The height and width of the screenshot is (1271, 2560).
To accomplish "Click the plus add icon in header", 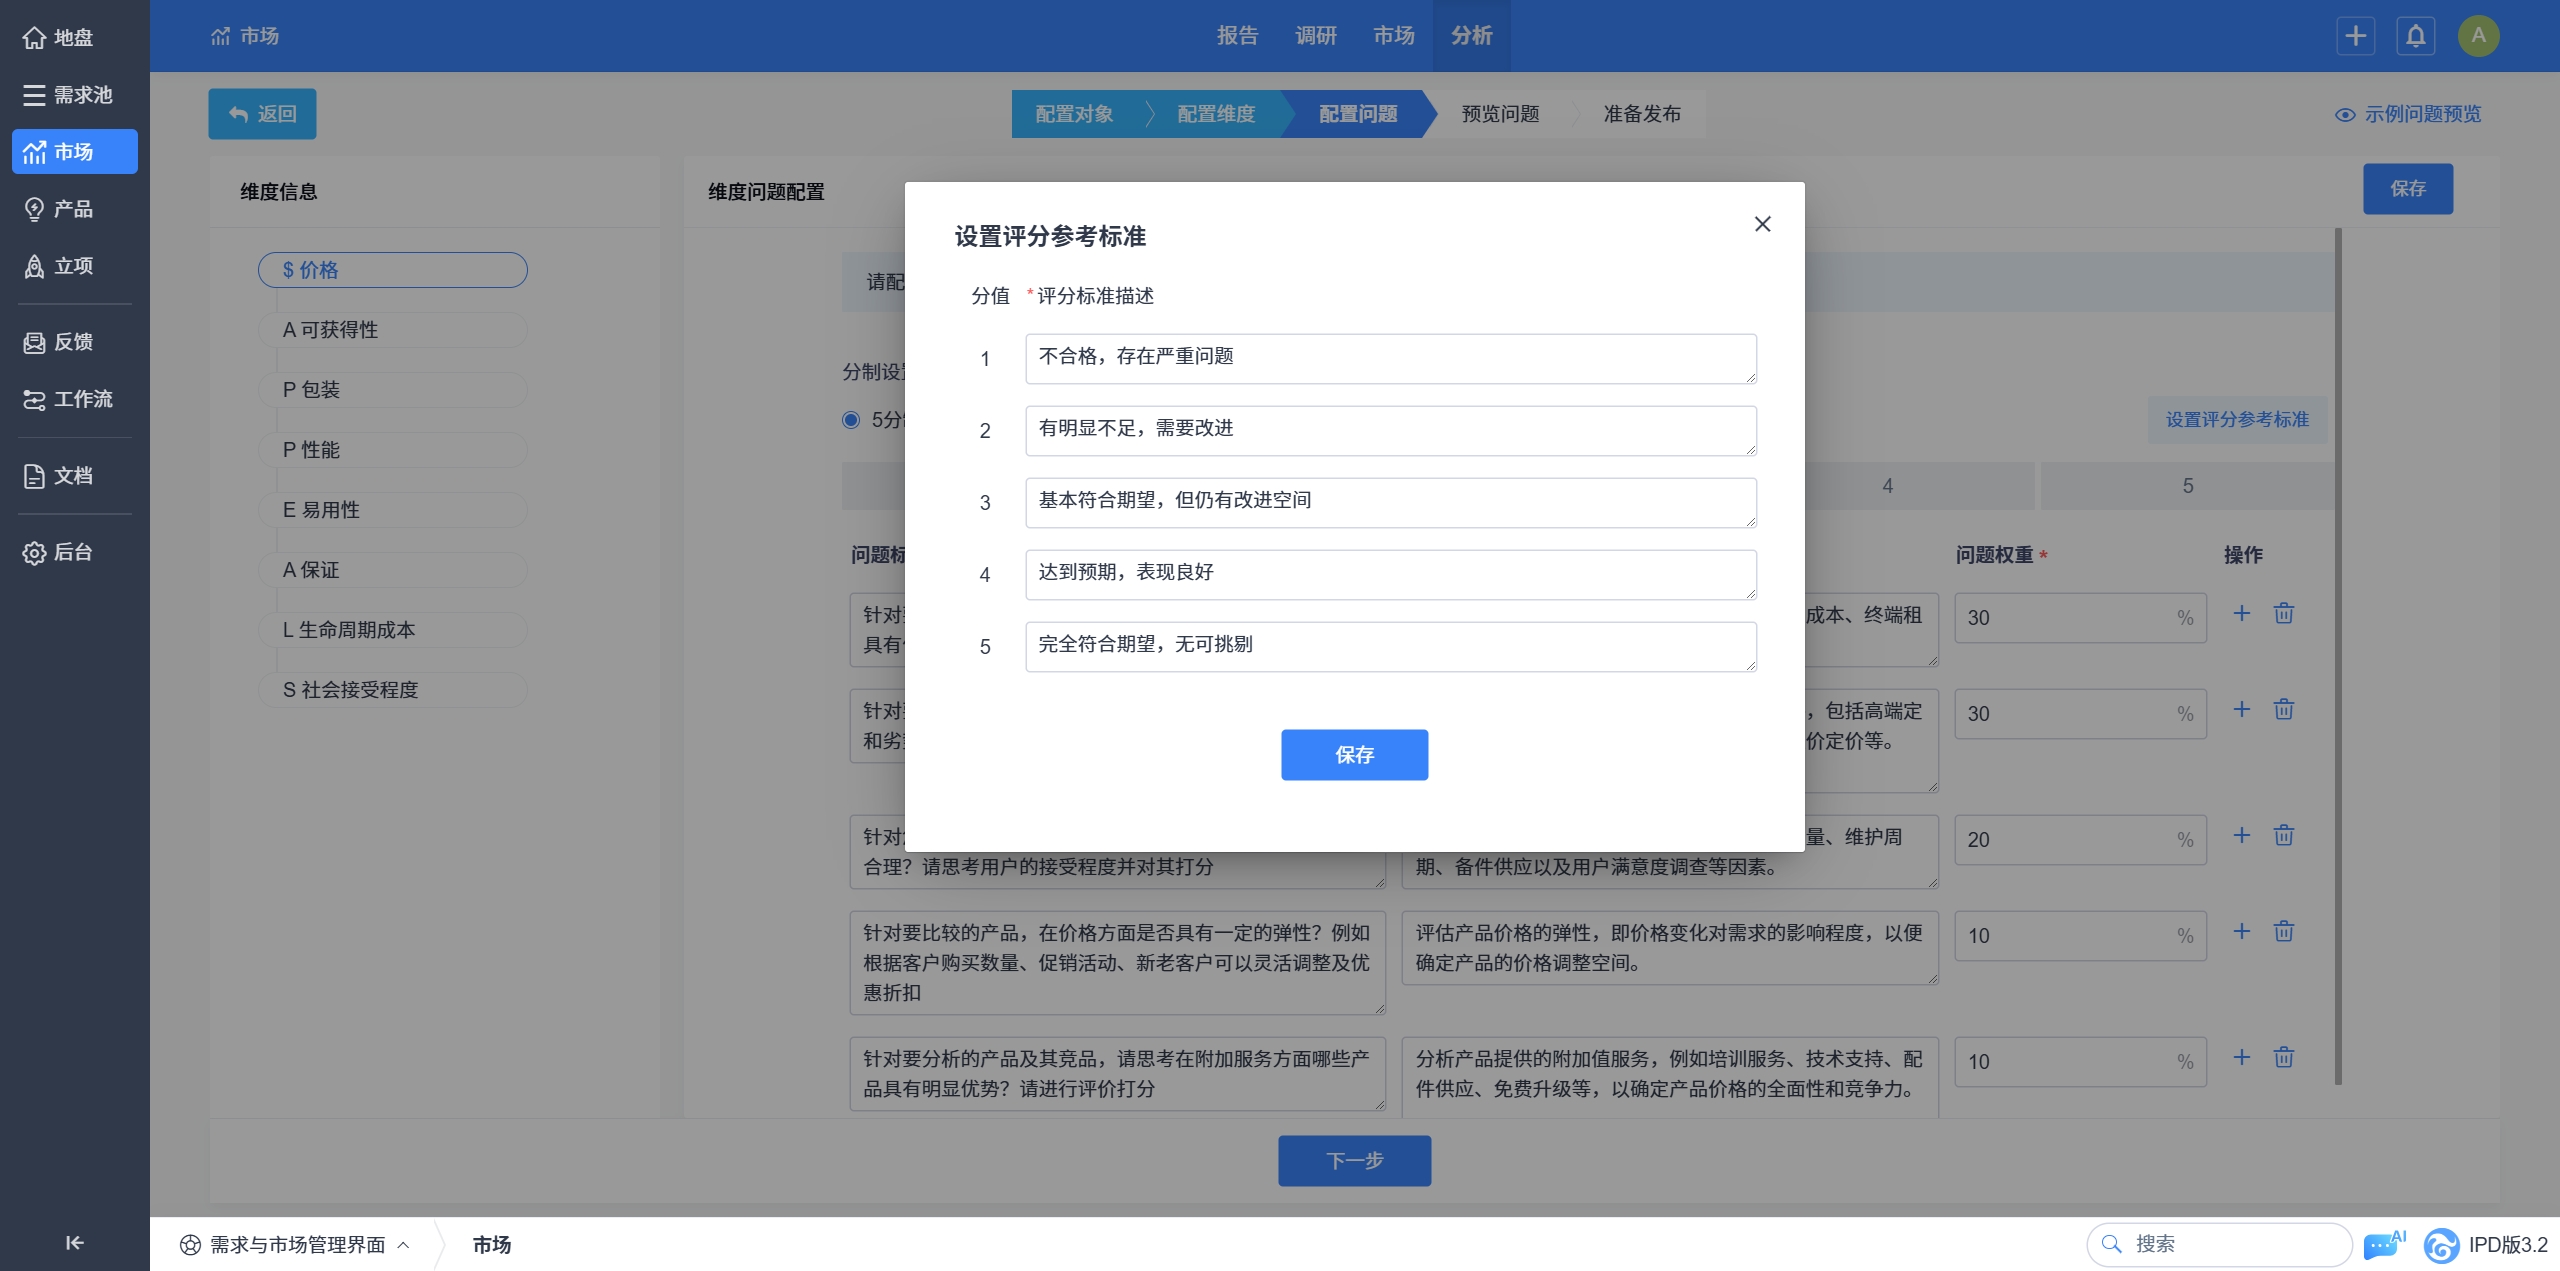I will click(2355, 37).
